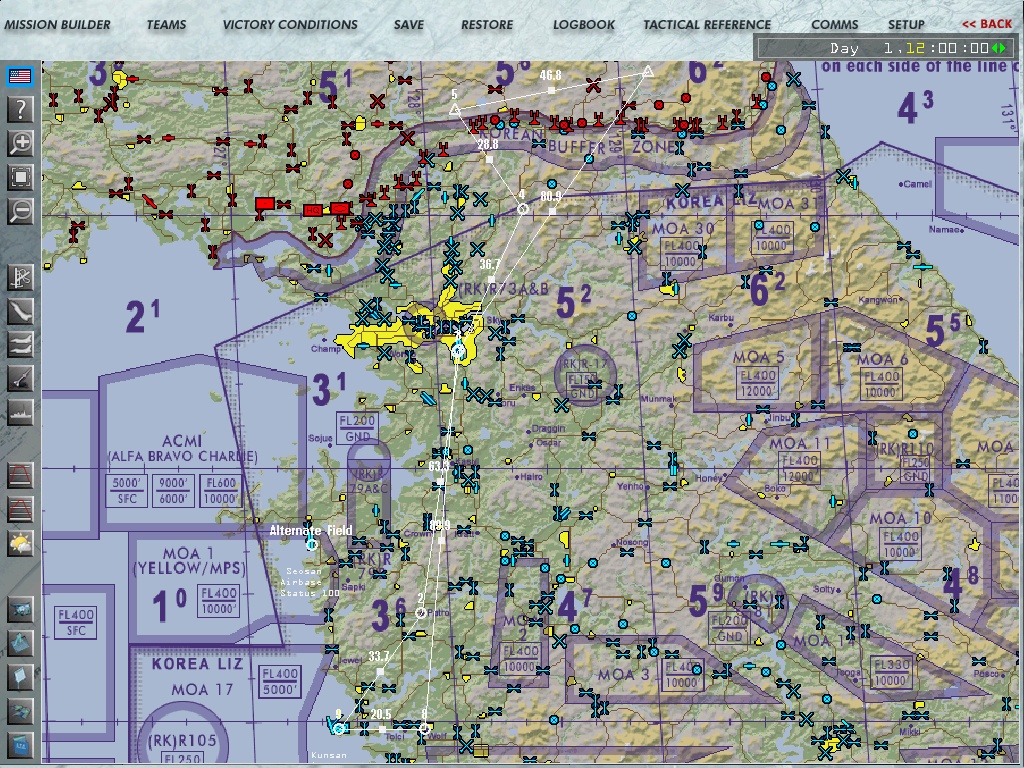Go back with the red << BACK link

click(987, 24)
